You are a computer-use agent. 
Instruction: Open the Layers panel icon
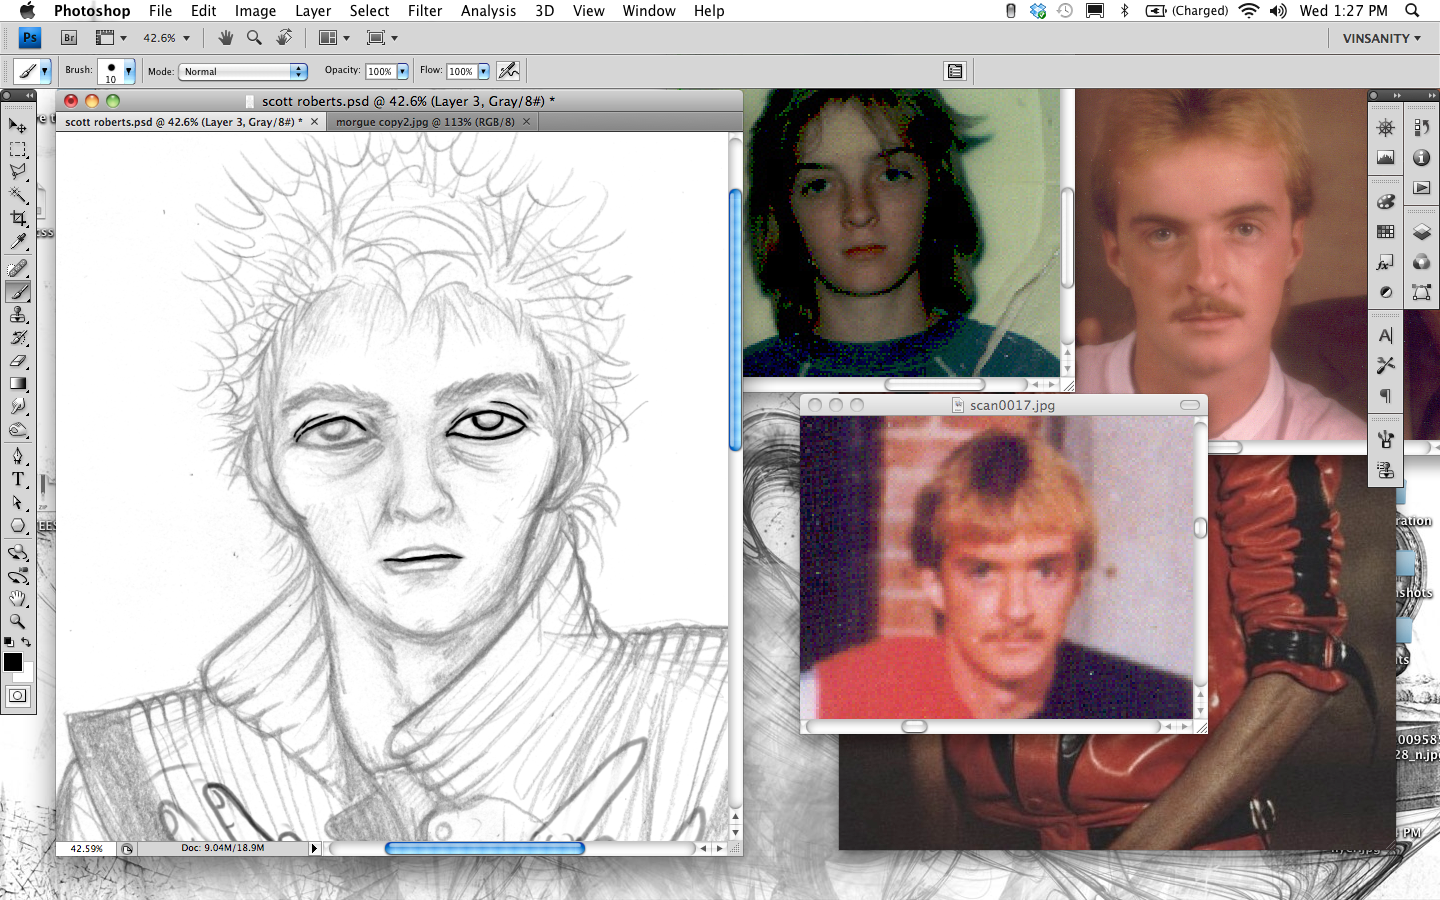[x=1421, y=232]
